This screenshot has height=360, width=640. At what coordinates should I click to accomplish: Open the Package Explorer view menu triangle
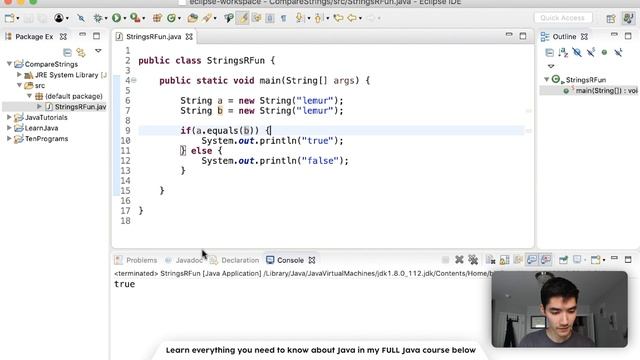click(x=98, y=51)
